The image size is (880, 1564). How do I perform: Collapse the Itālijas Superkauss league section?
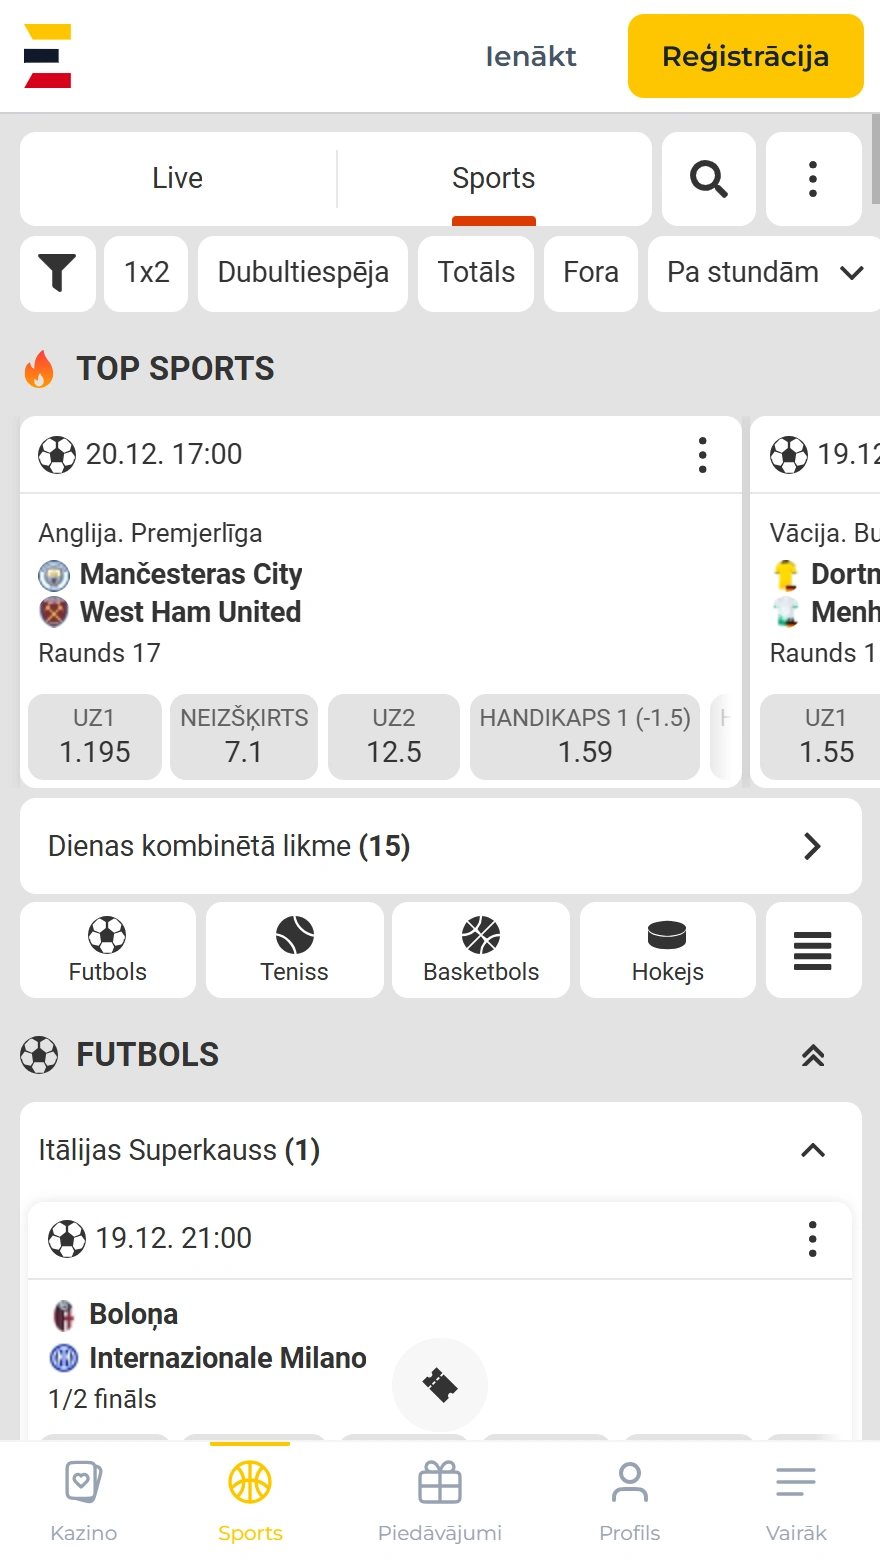pyautogui.click(x=813, y=1151)
